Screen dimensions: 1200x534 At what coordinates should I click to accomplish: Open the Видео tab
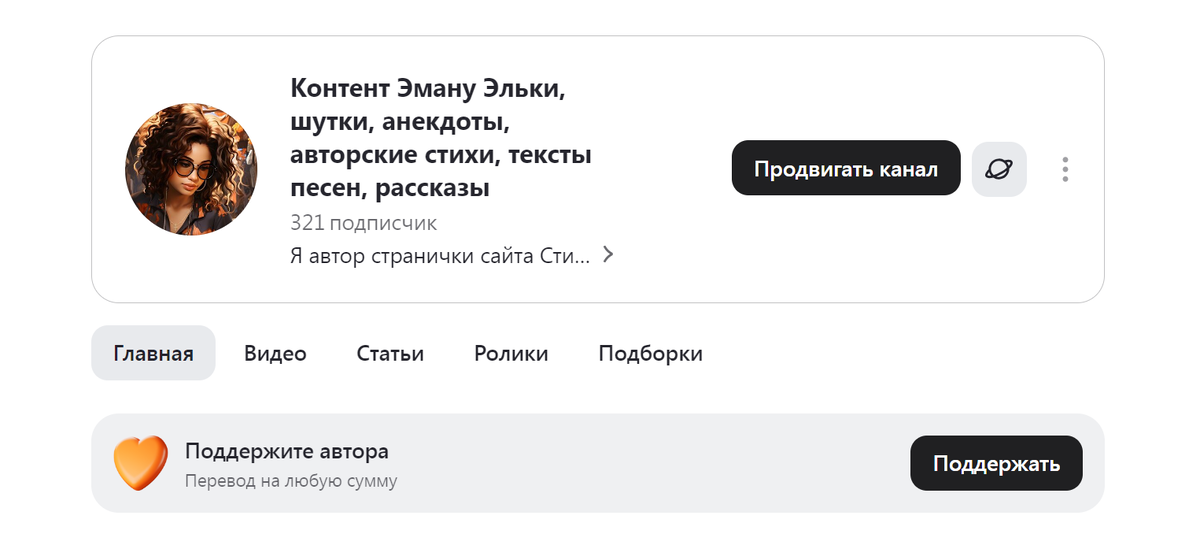point(275,353)
